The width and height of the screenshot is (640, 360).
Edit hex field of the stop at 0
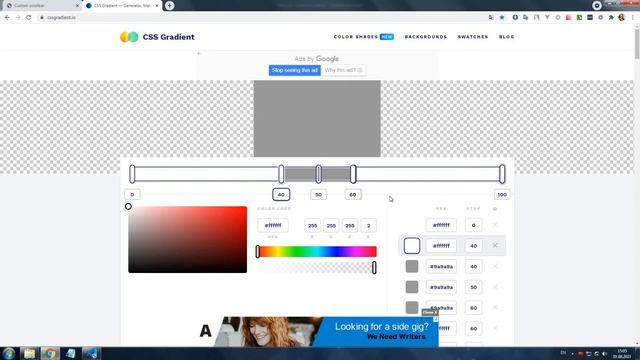[441, 225]
